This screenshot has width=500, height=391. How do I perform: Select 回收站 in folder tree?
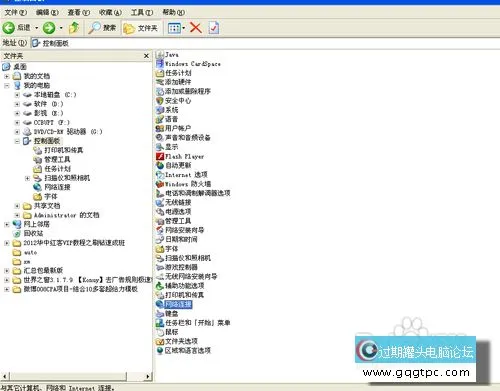point(28,233)
